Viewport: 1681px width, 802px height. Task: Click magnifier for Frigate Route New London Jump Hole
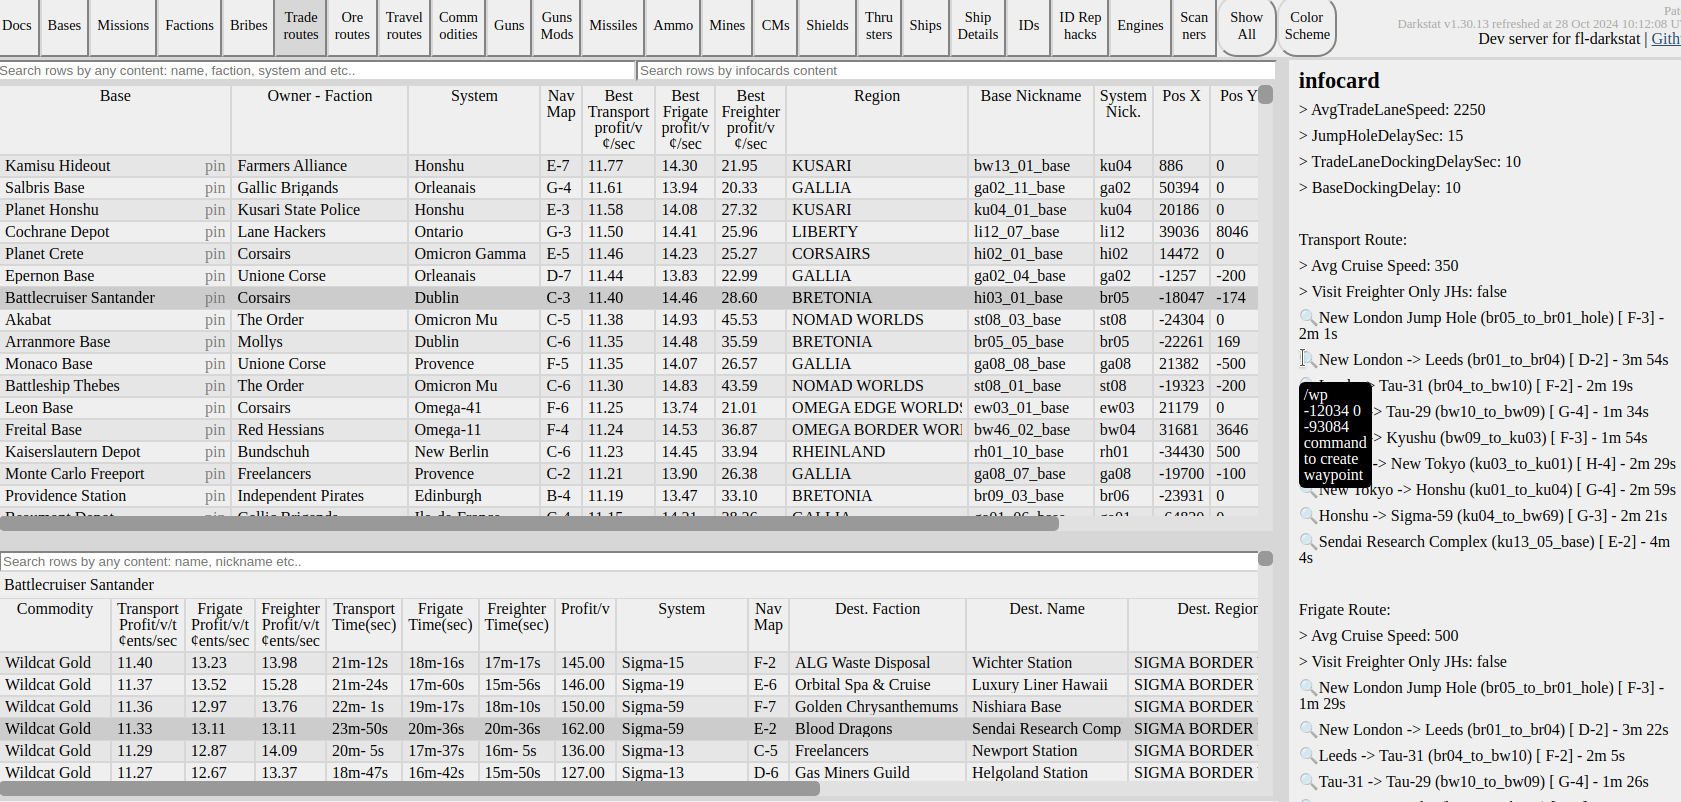[x=1308, y=688]
